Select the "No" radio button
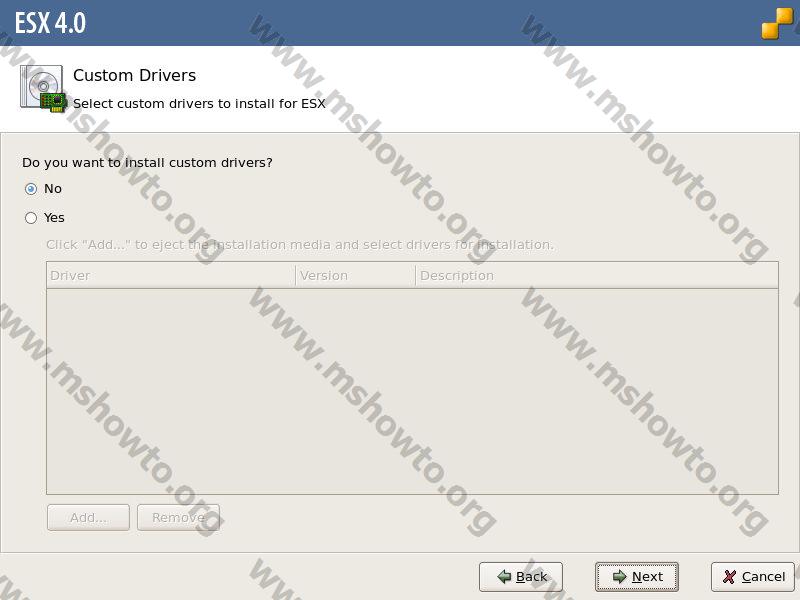The image size is (800, 600). click(x=31, y=189)
